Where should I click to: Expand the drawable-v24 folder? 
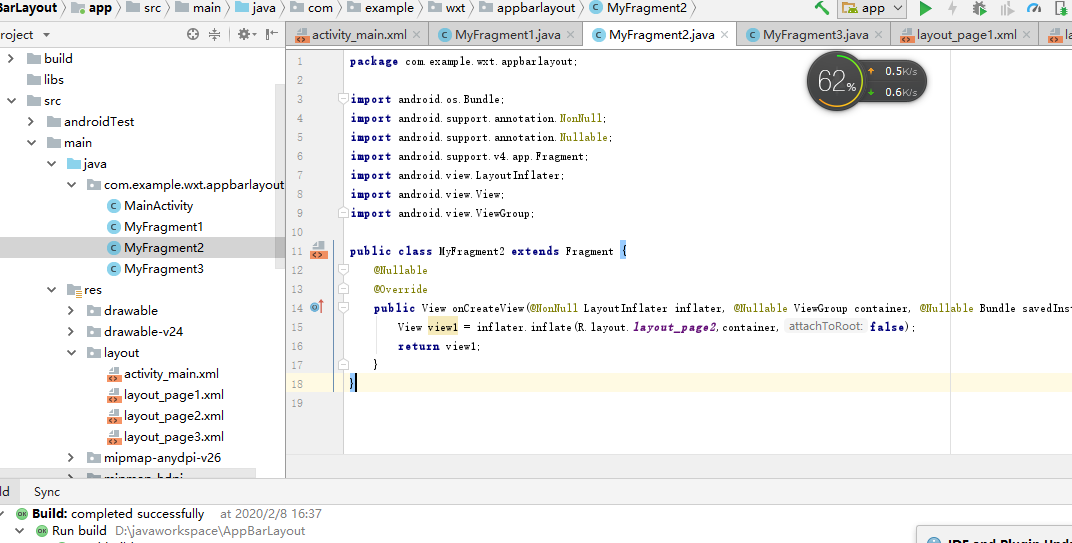(71, 332)
